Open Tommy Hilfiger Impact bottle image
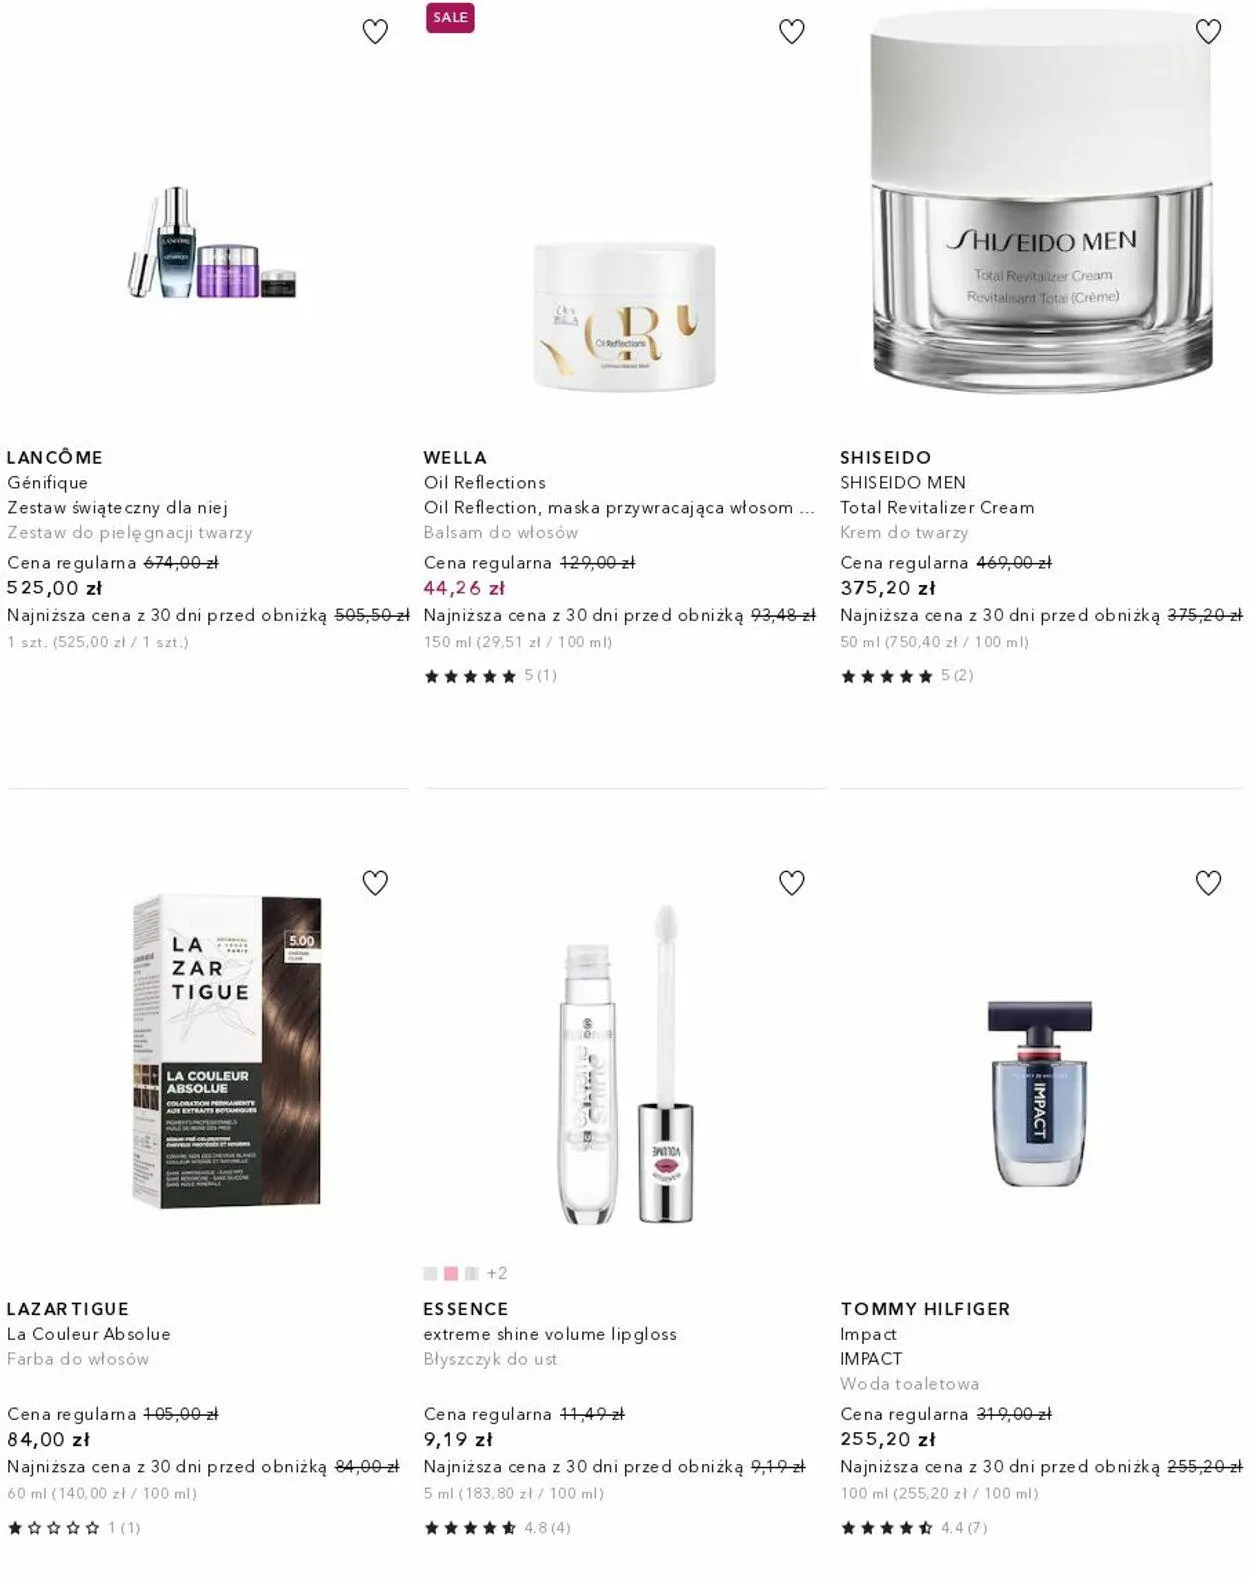The width and height of the screenshot is (1250, 1580). 1040,1093
